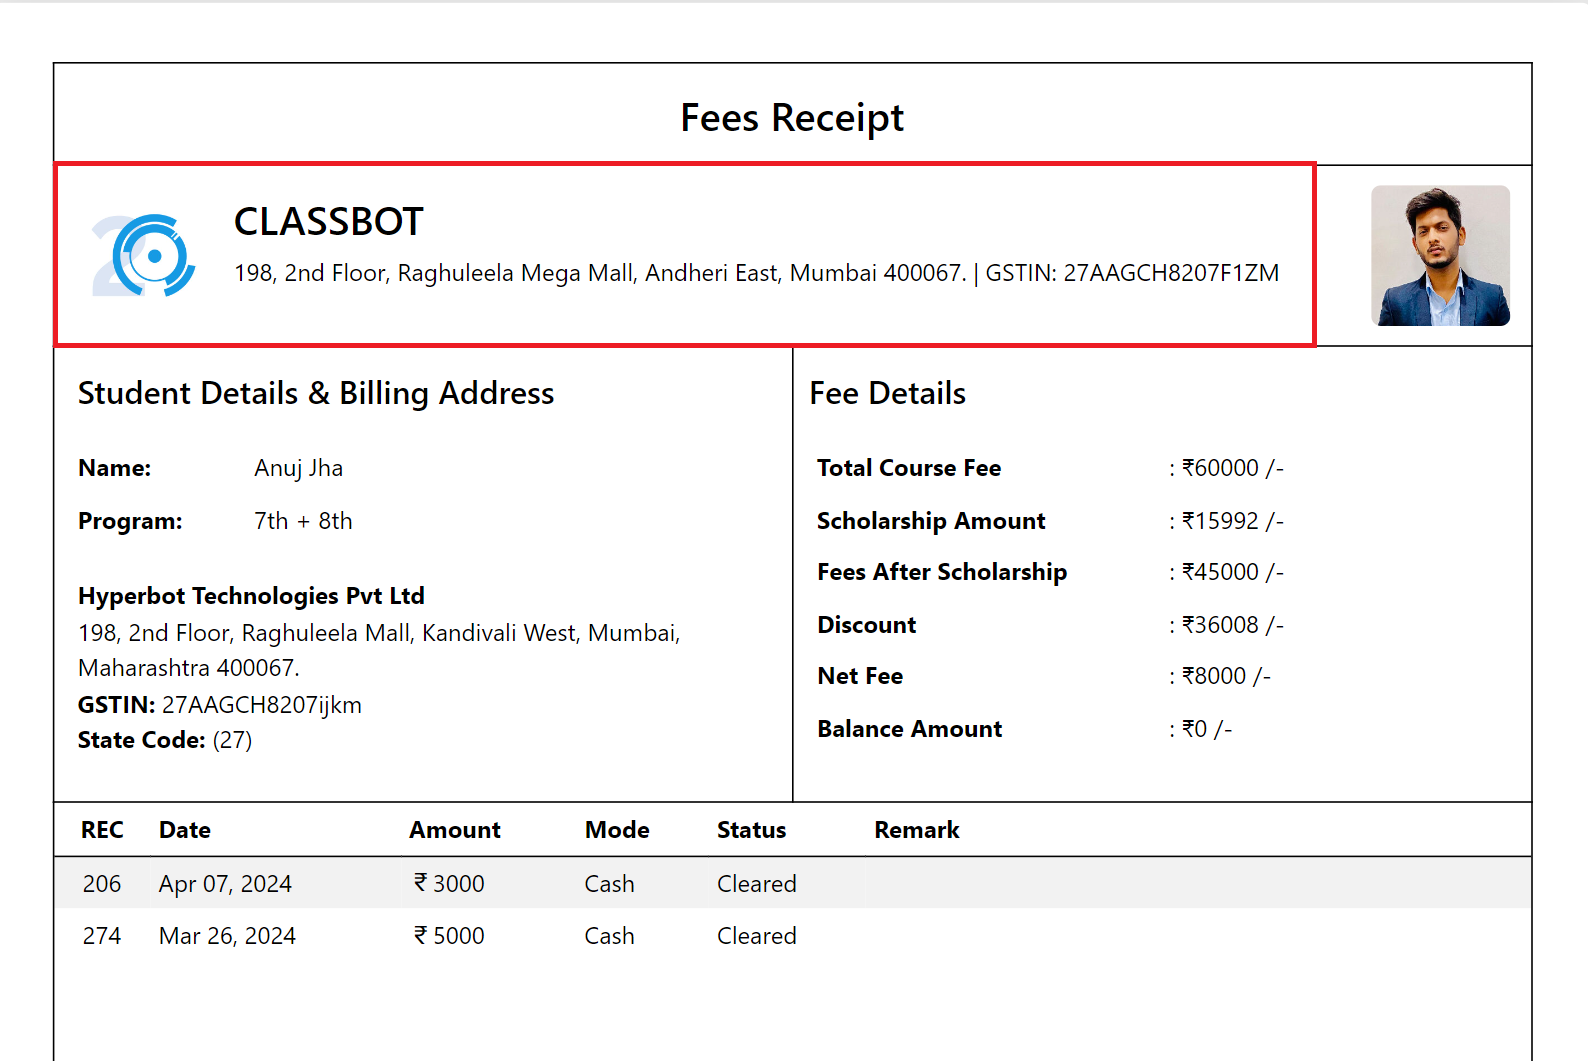1588x1061 pixels.
Task: Click Maharashtra 400067 address line
Action: pos(189,668)
